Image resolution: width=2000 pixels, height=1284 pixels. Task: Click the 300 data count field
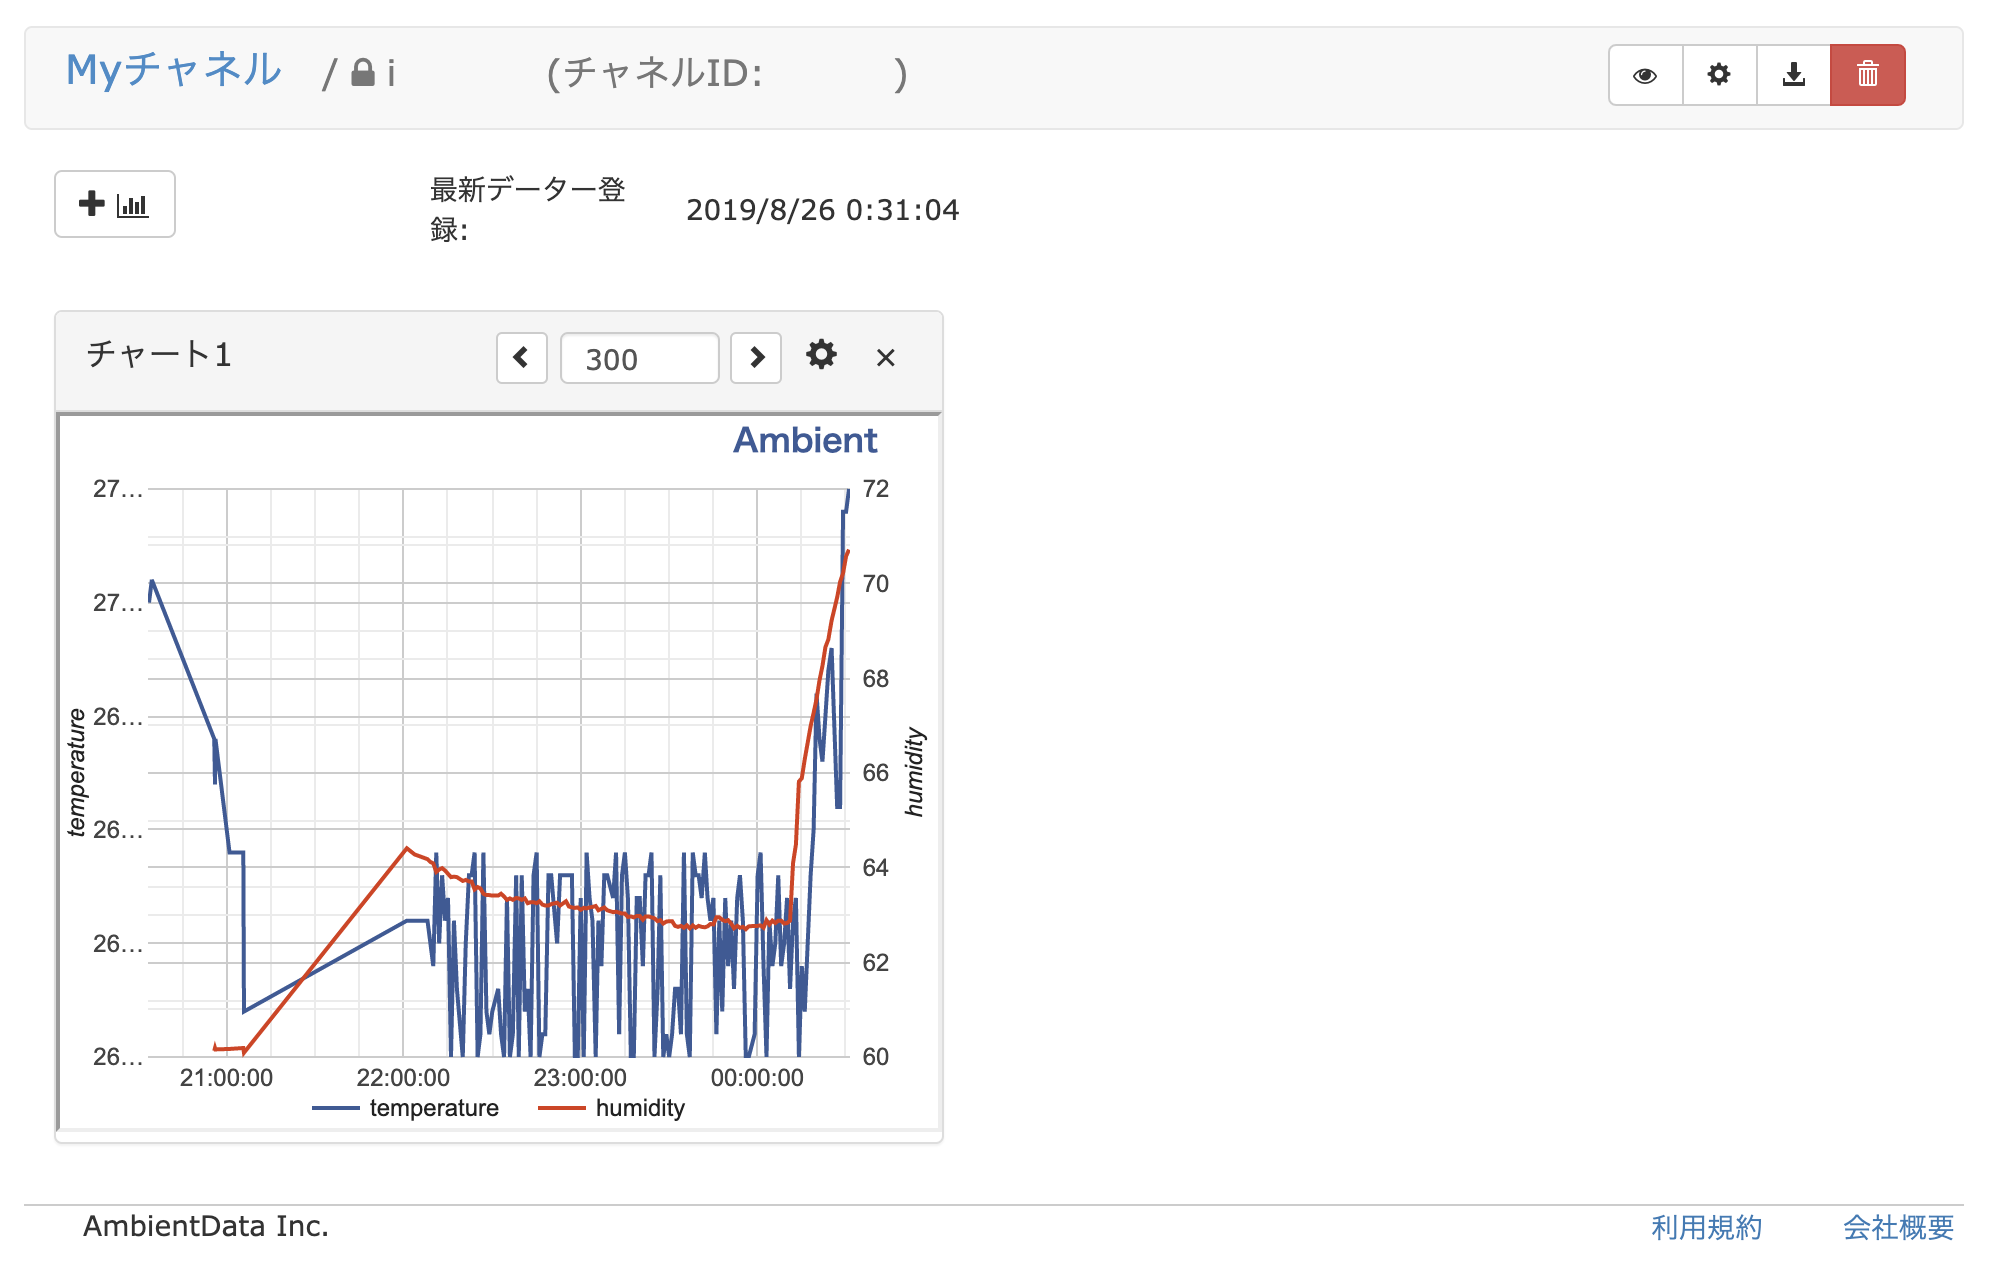[639, 359]
